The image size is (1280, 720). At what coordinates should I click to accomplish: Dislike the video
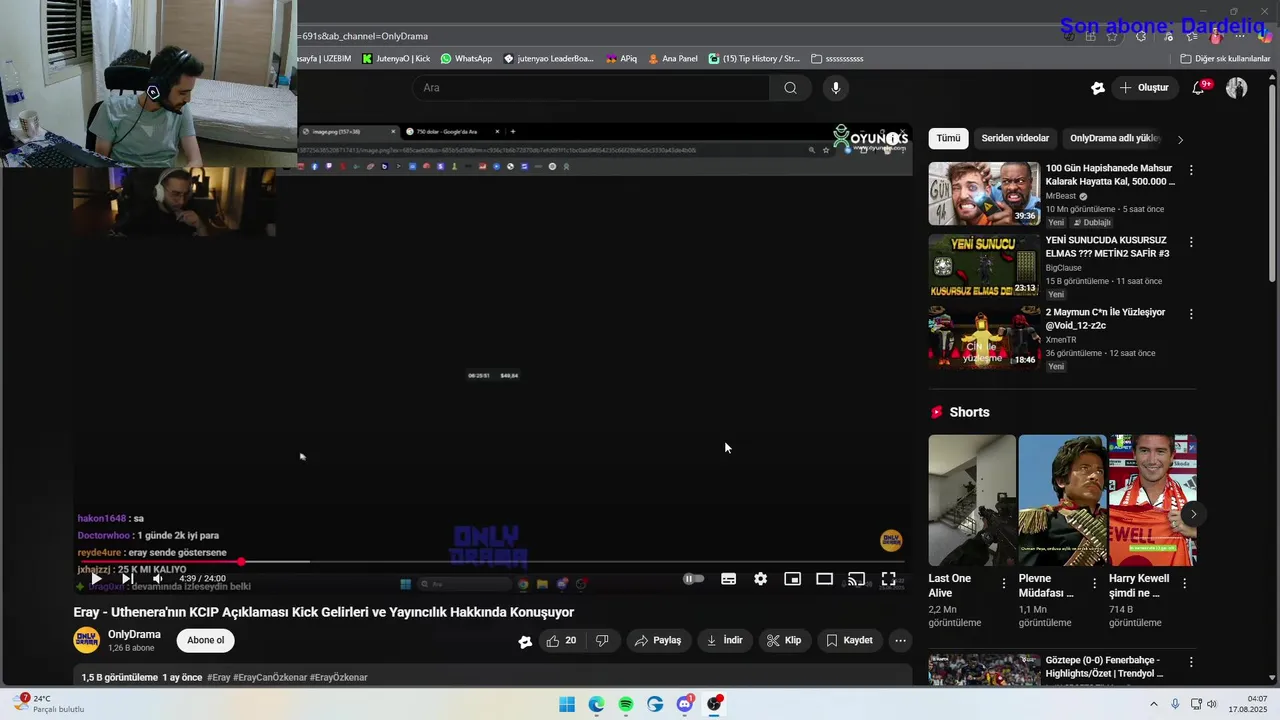(x=602, y=640)
